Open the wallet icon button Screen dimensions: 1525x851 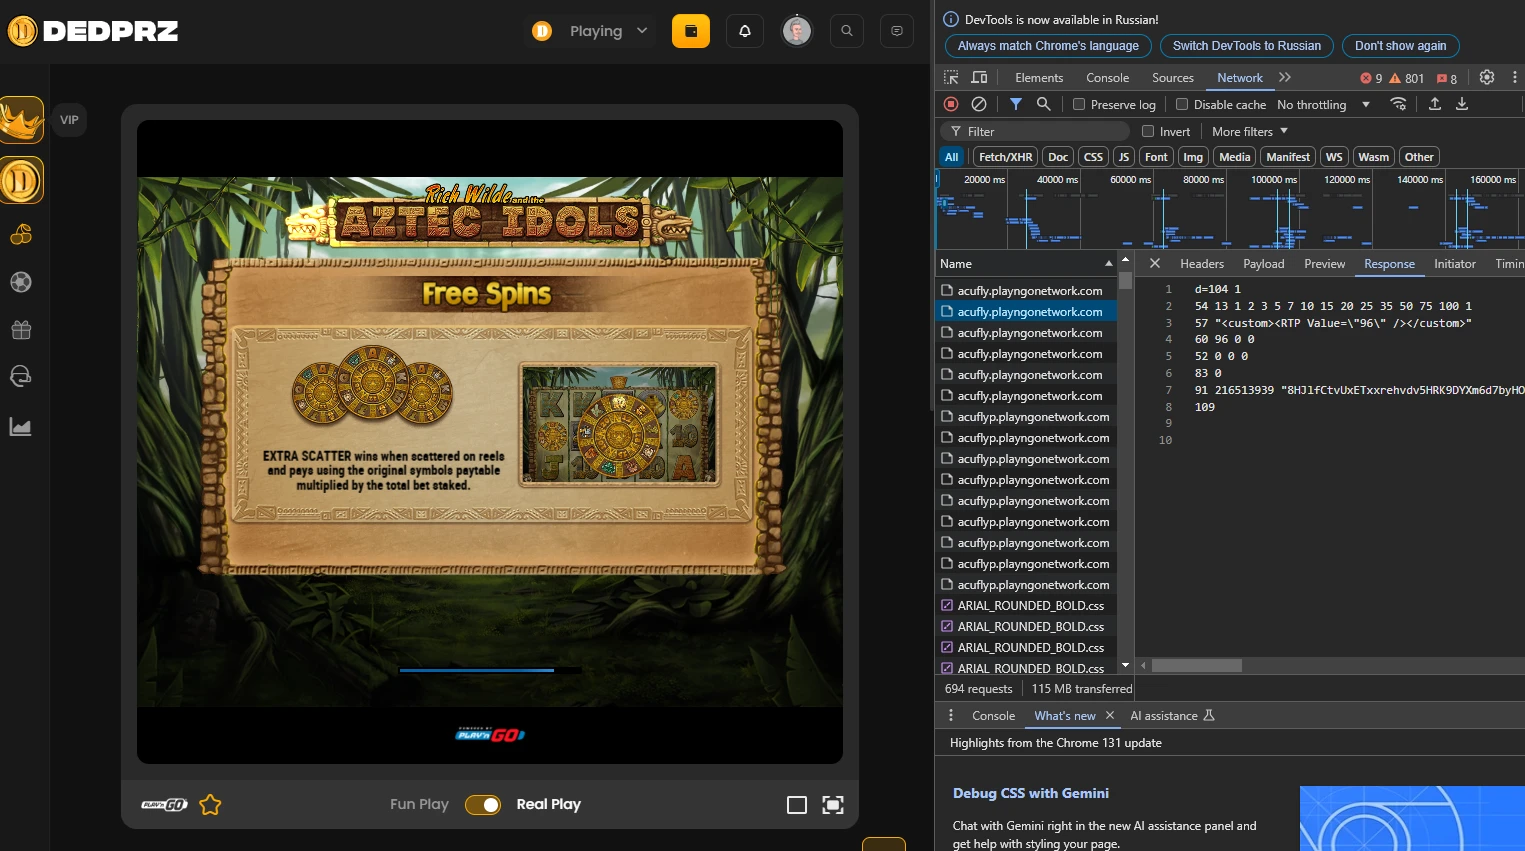coord(690,31)
